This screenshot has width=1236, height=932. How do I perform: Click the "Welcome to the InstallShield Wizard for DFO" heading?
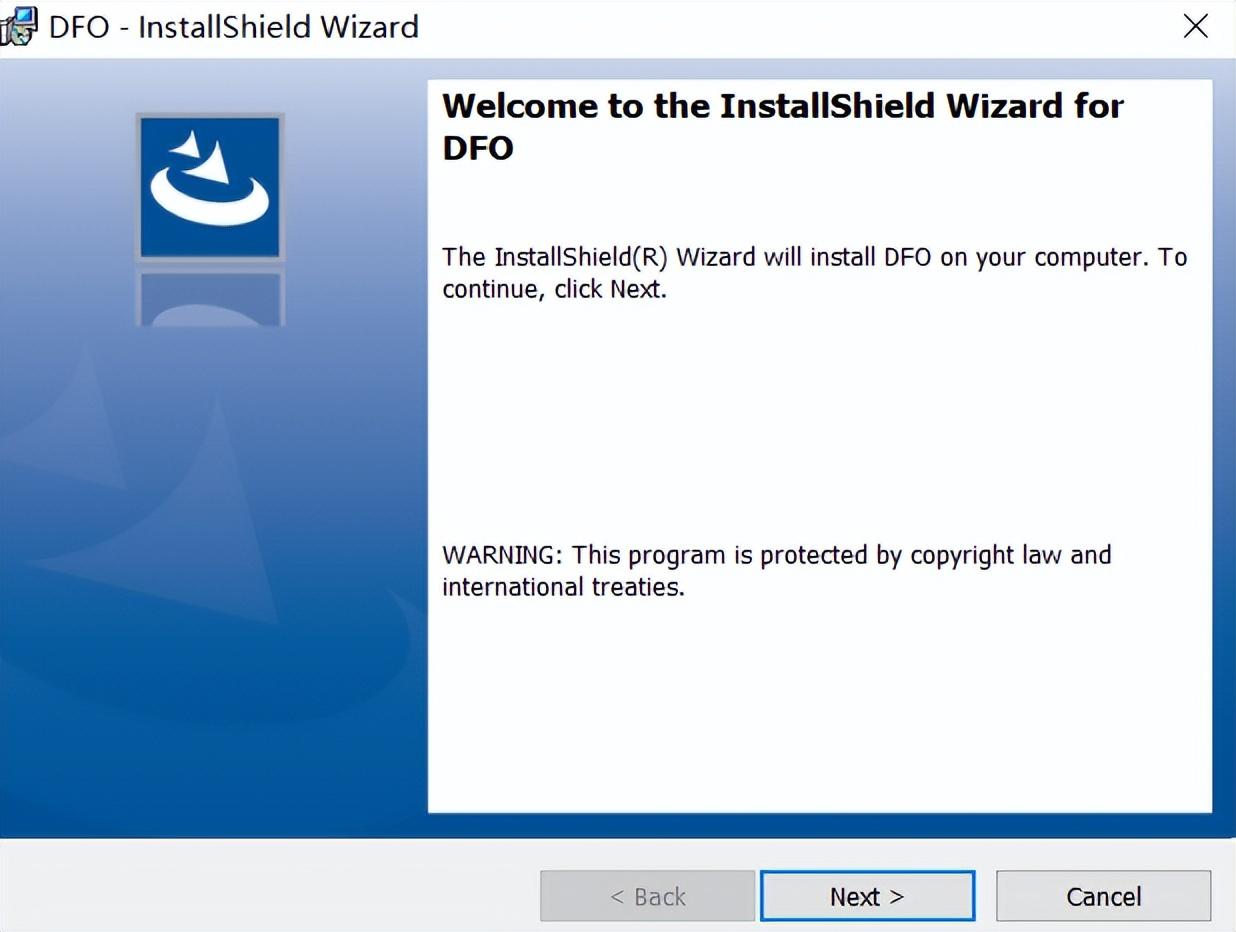[783, 126]
